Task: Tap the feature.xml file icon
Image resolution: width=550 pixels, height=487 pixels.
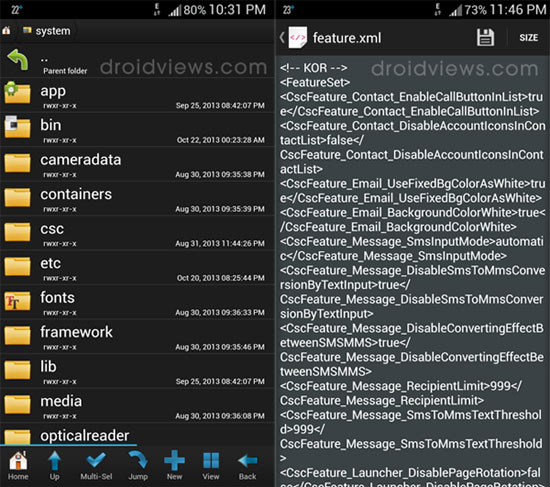Action: (297, 37)
